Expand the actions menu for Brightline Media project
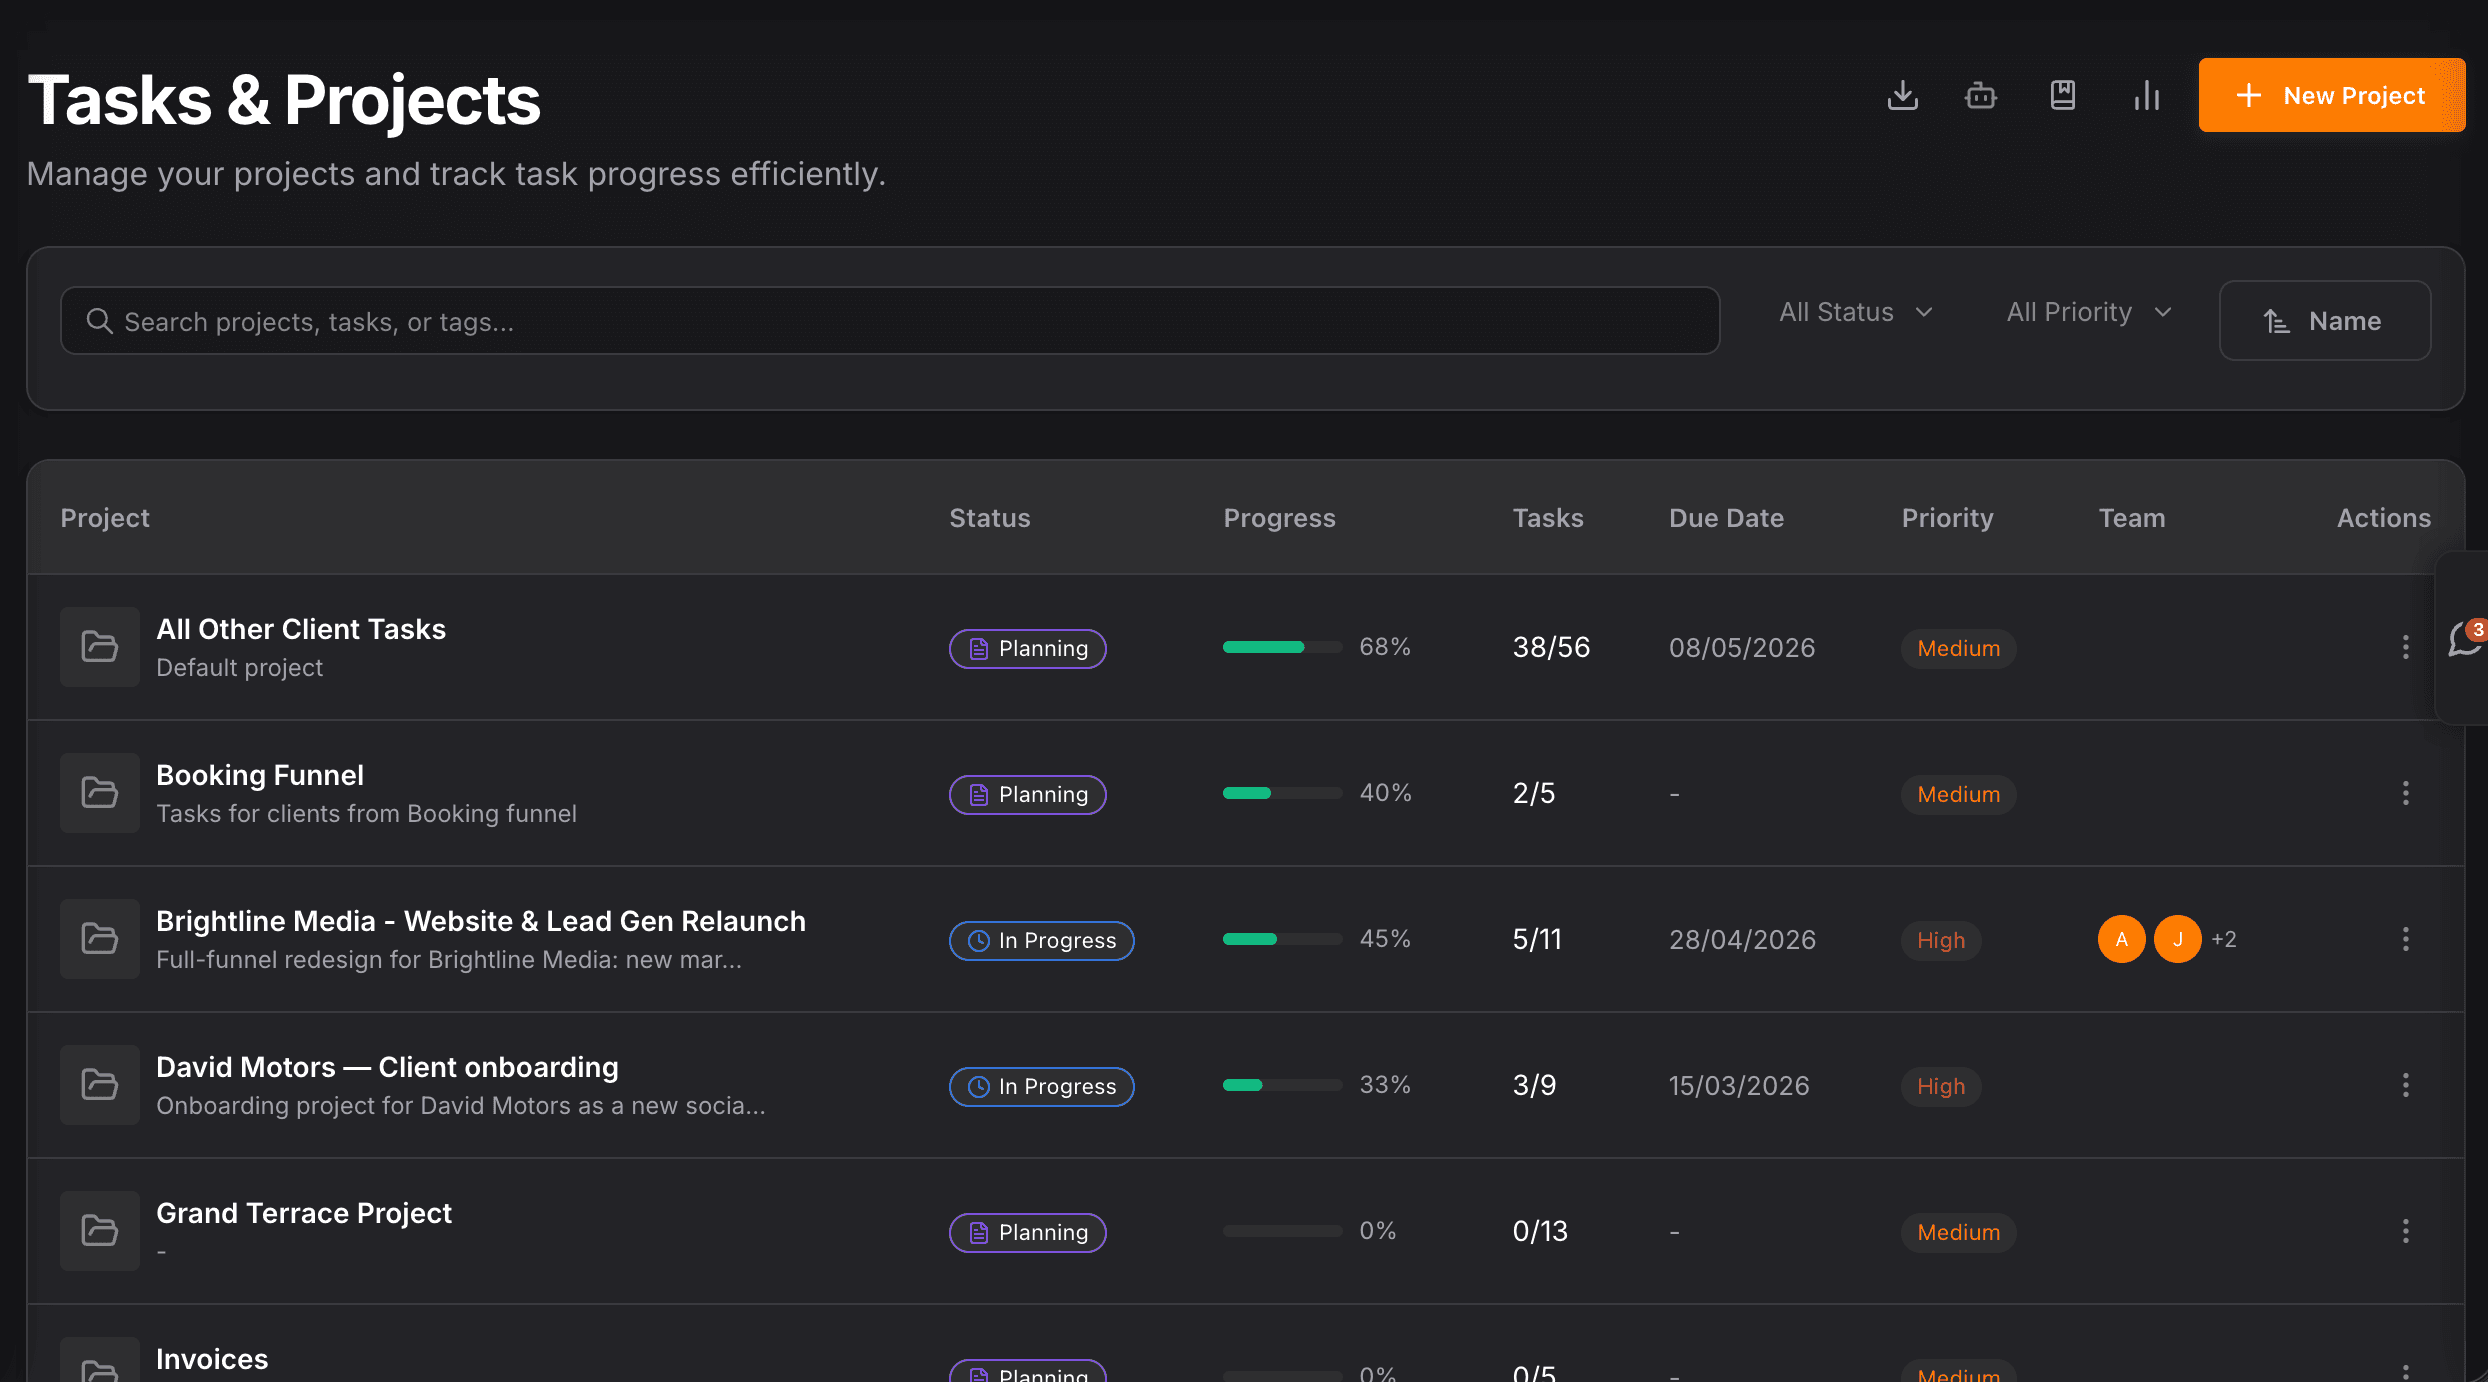This screenshot has height=1382, width=2488. [x=2405, y=939]
